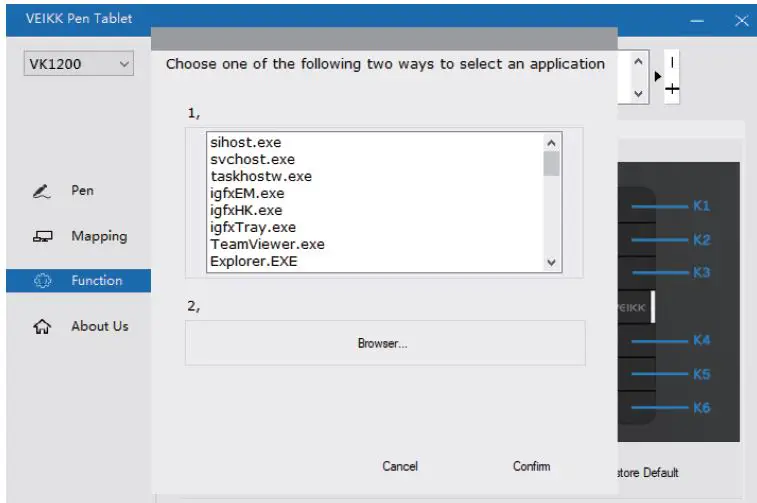Viewport: 757px width, 503px height.
Task: Open the Mapping section
Action: tap(99, 236)
